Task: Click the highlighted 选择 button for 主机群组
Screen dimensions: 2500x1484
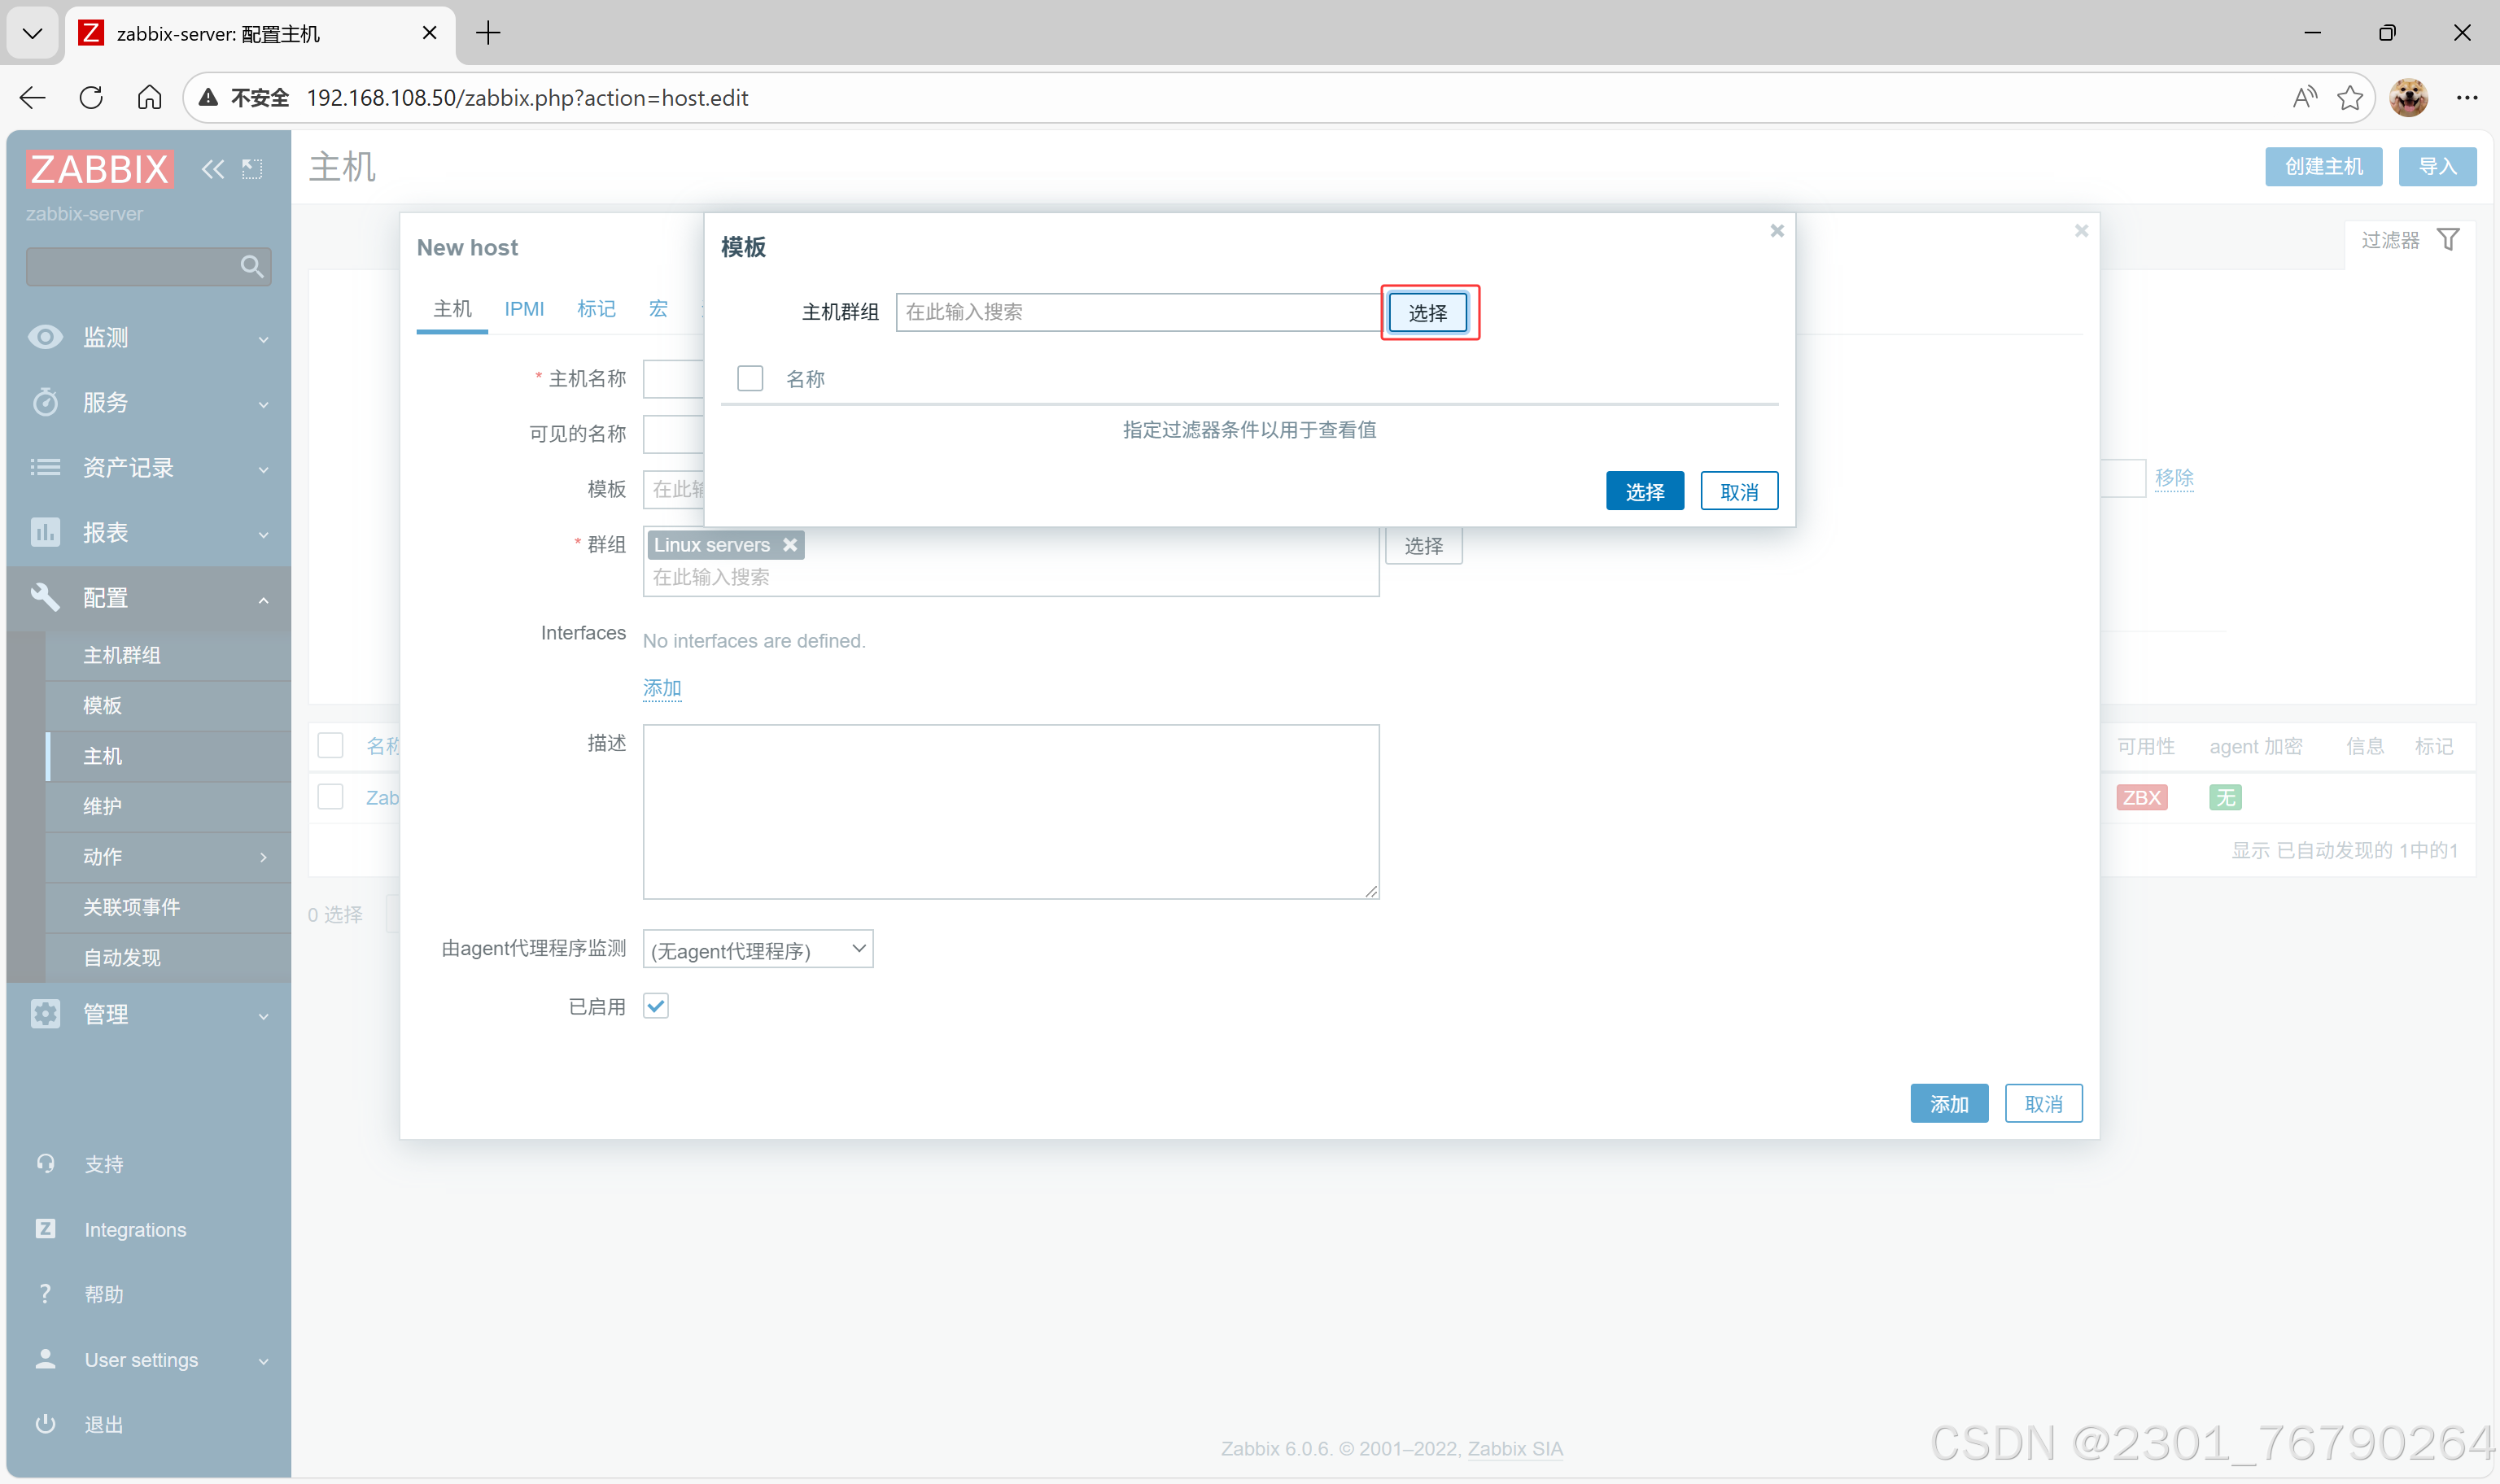Action: [x=1427, y=313]
